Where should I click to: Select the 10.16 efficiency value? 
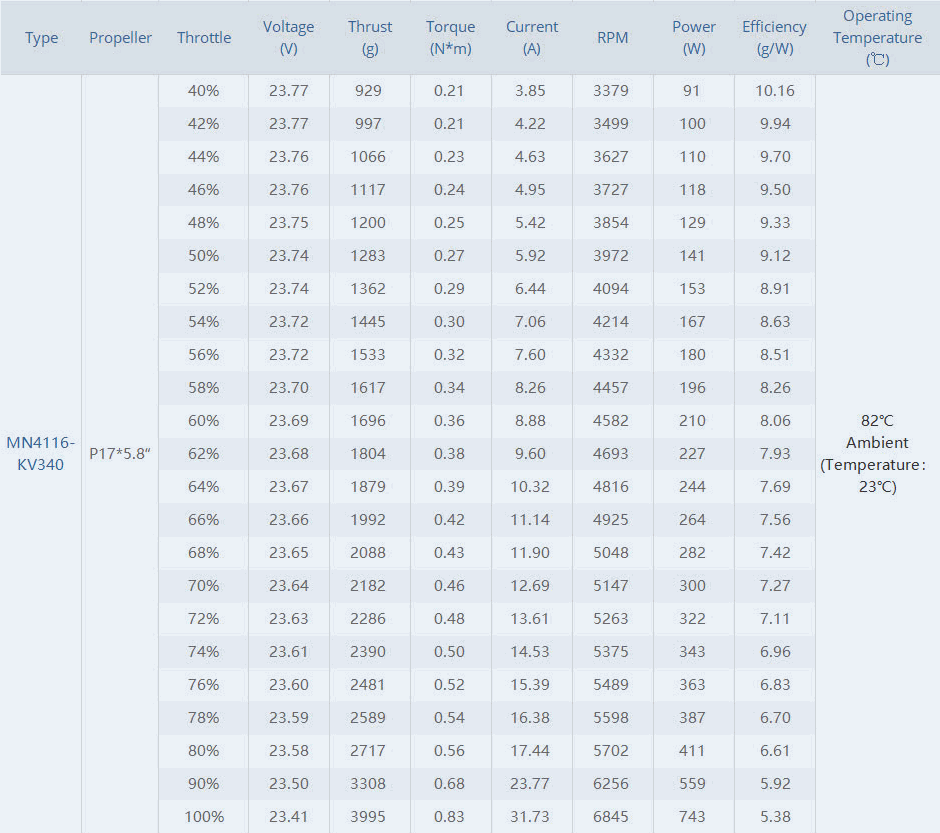point(775,91)
